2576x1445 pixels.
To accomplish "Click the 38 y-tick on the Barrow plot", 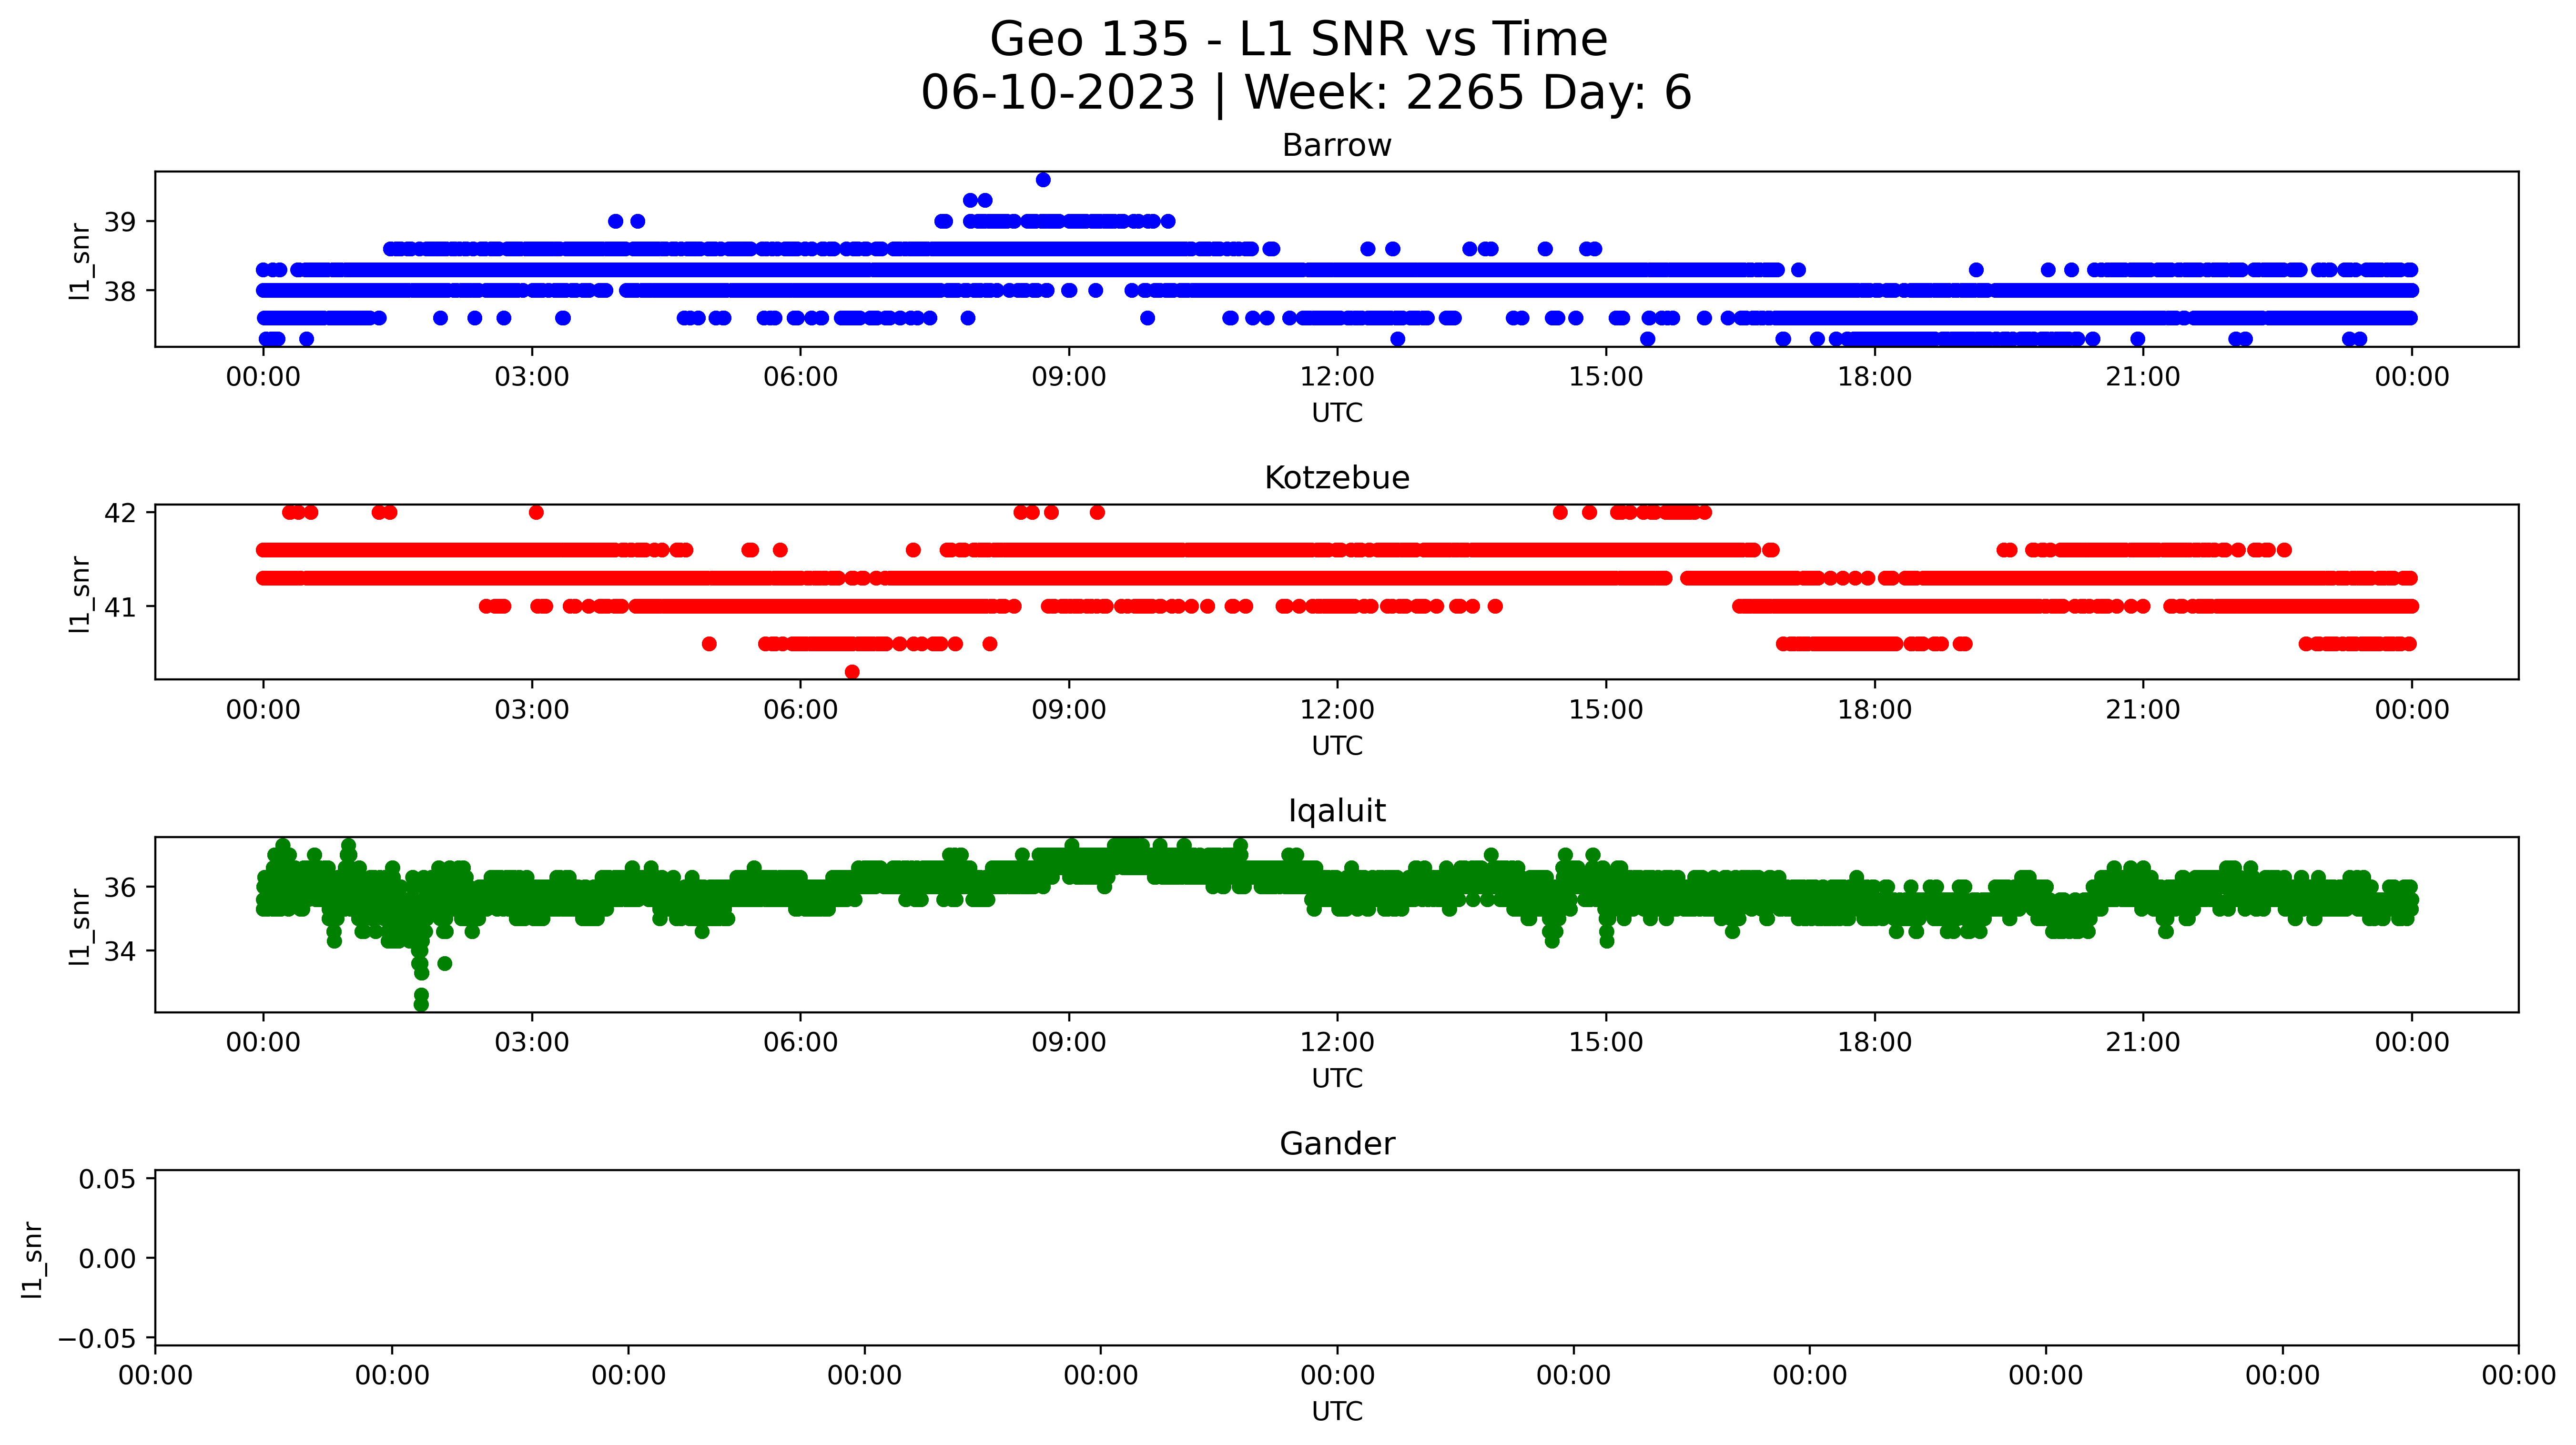I will 120,291.
